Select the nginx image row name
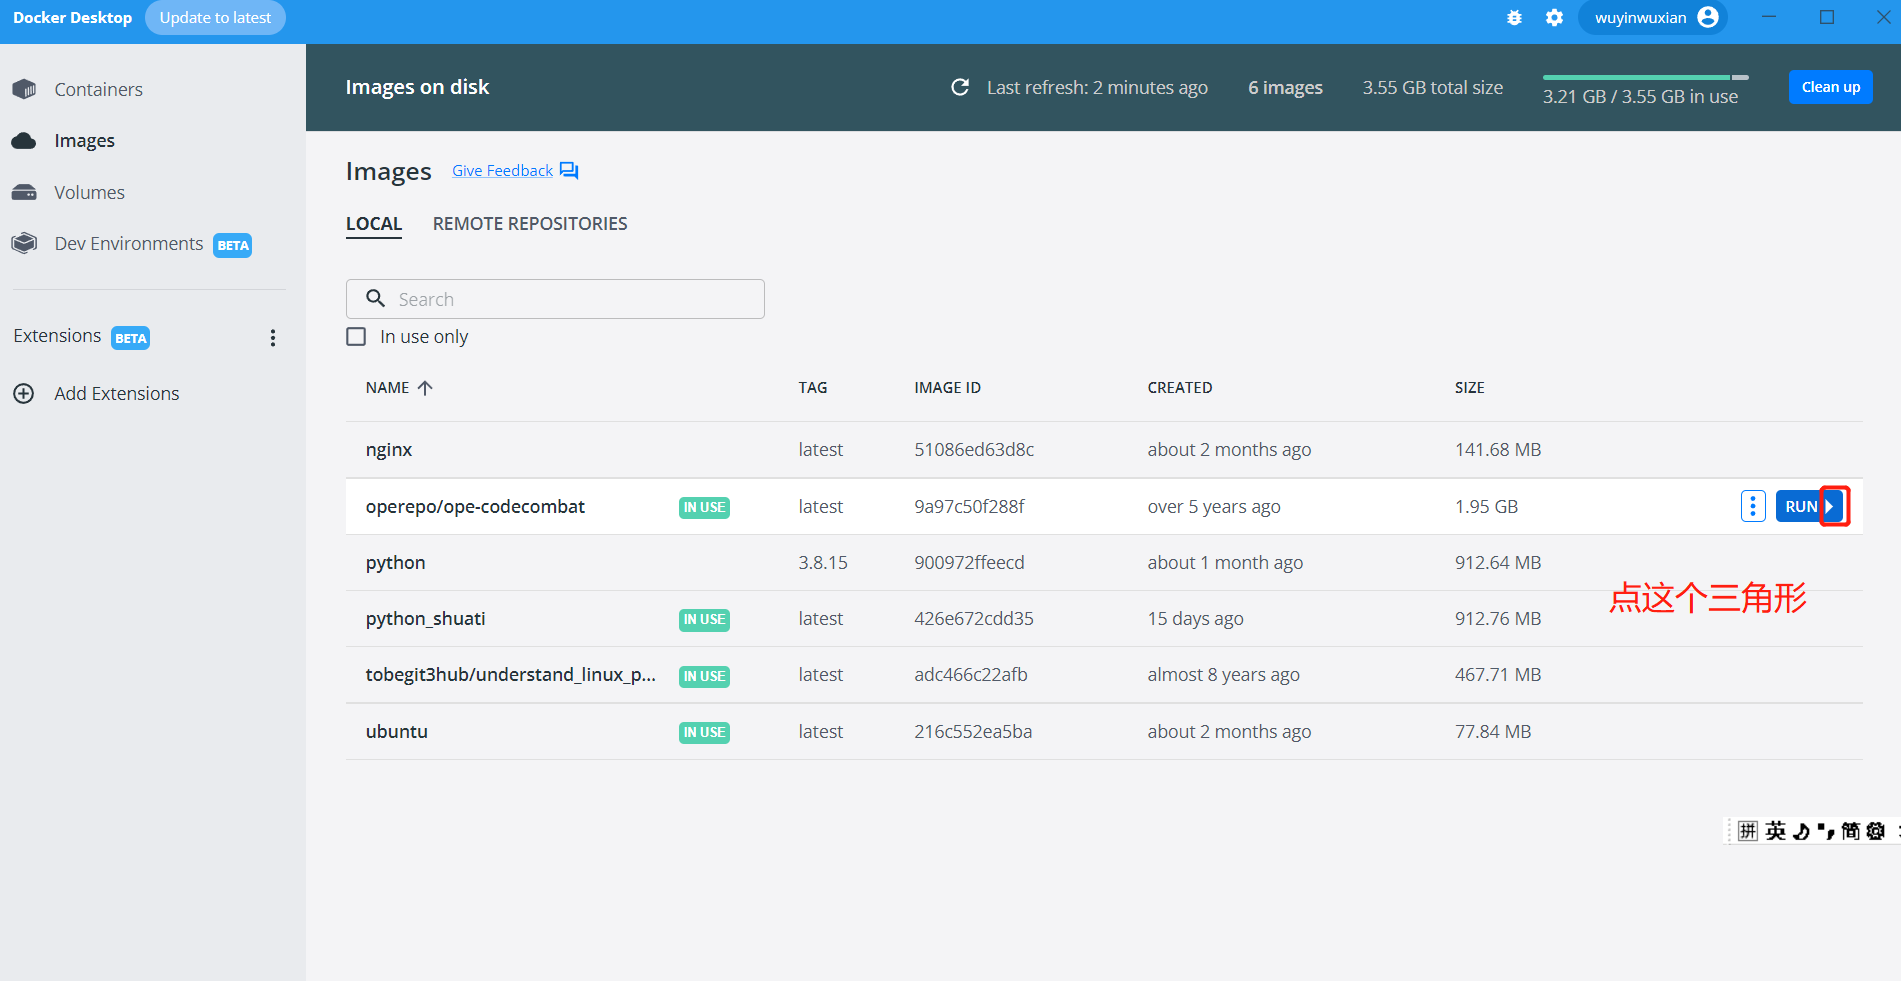This screenshot has height=981, width=1901. 389,450
